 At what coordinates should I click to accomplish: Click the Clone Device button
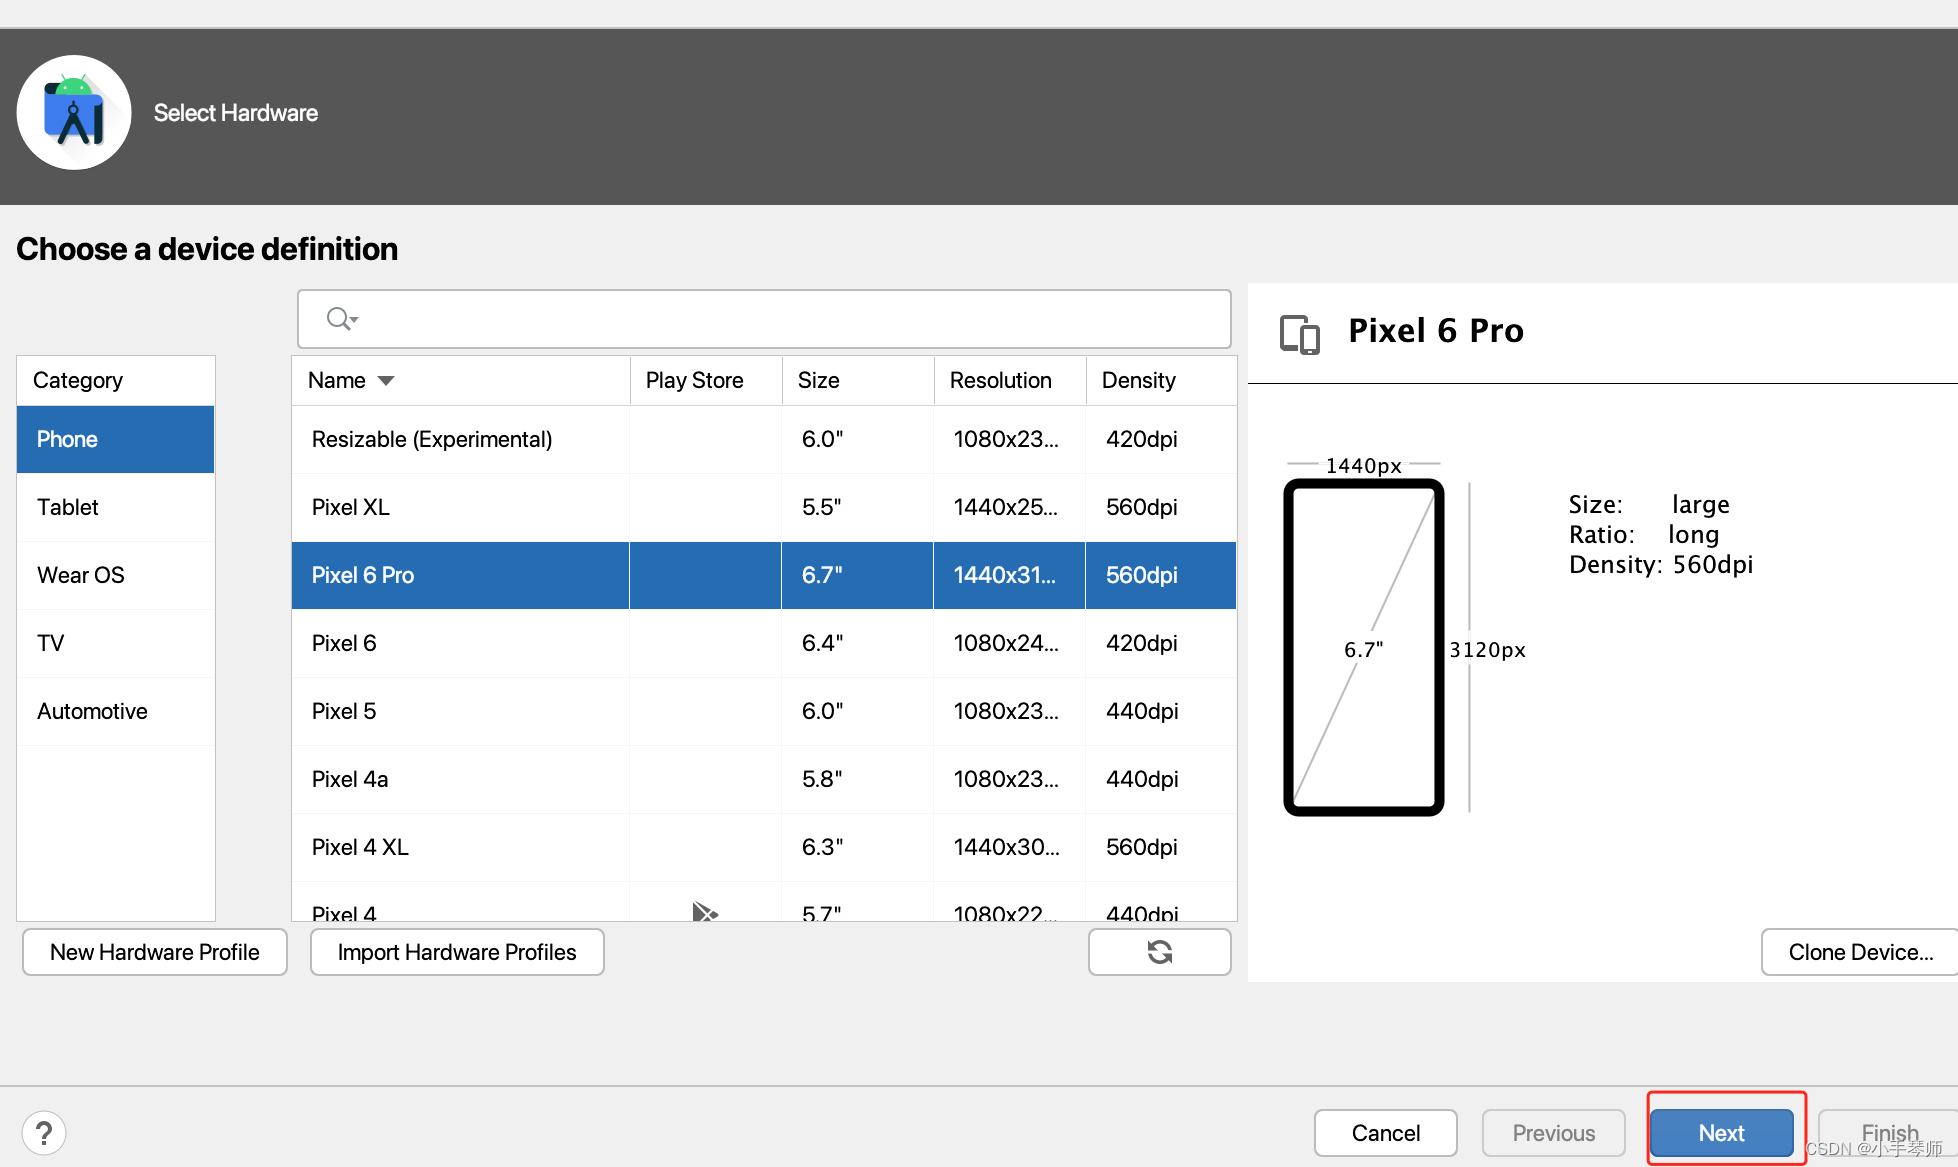tap(1860, 952)
